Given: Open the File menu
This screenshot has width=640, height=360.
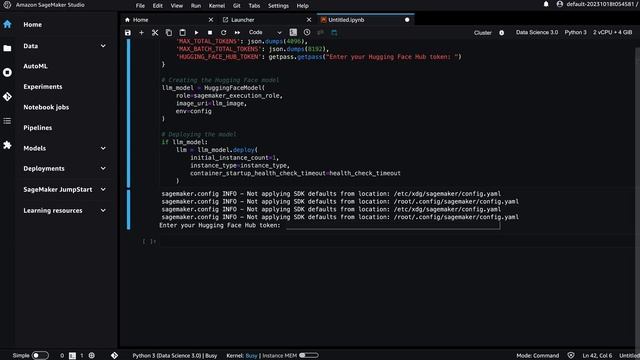Looking at the screenshot, I should point(140,6).
